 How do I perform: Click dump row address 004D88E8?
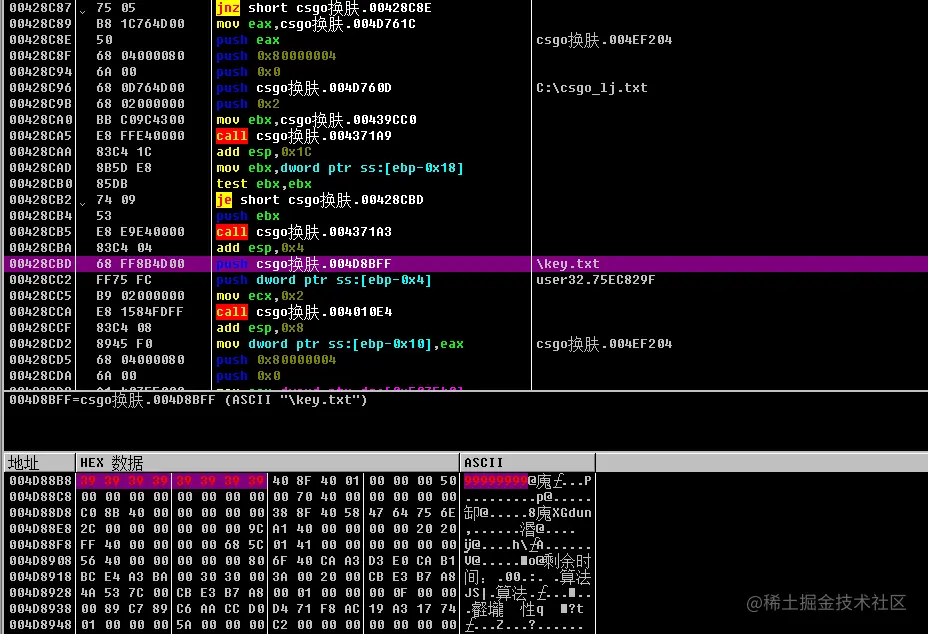click(40, 529)
